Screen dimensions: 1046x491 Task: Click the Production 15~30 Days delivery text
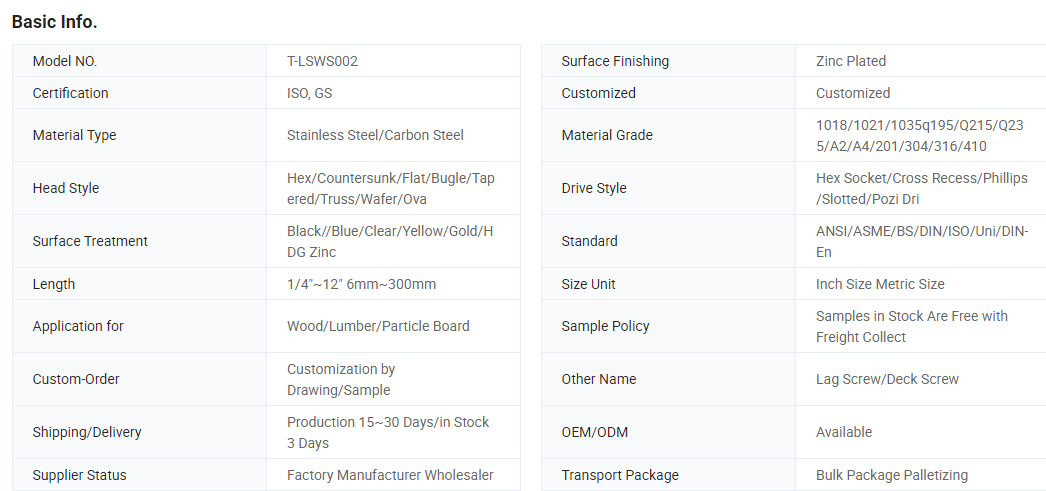pos(387,432)
